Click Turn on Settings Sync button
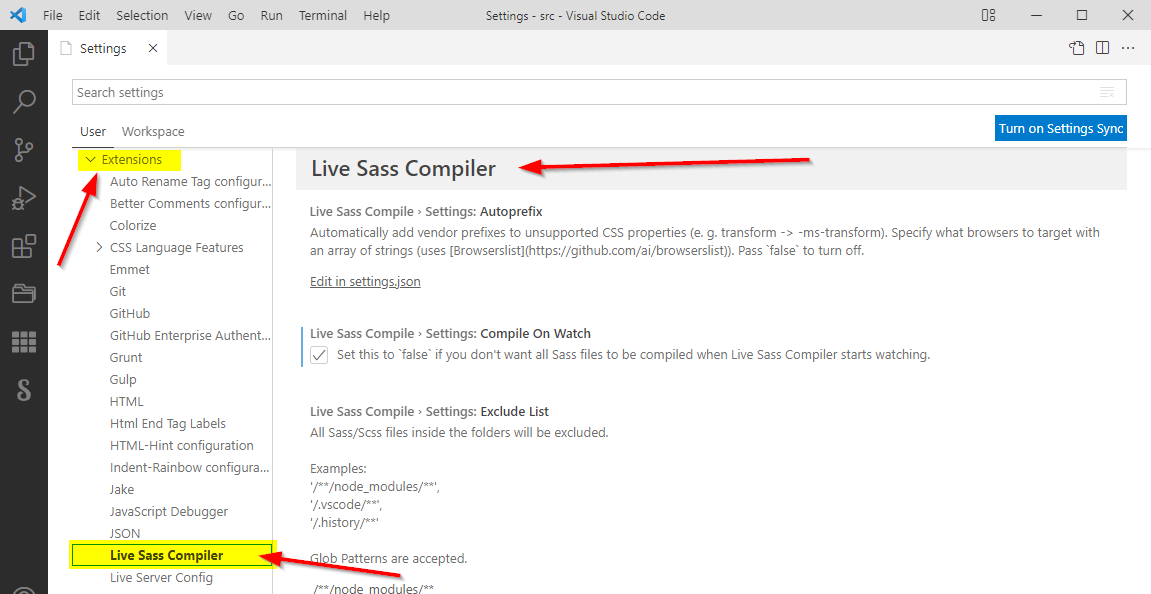The height and width of the screenshot is (594, 1151). pyautogui.click(x=1061, y=128)
